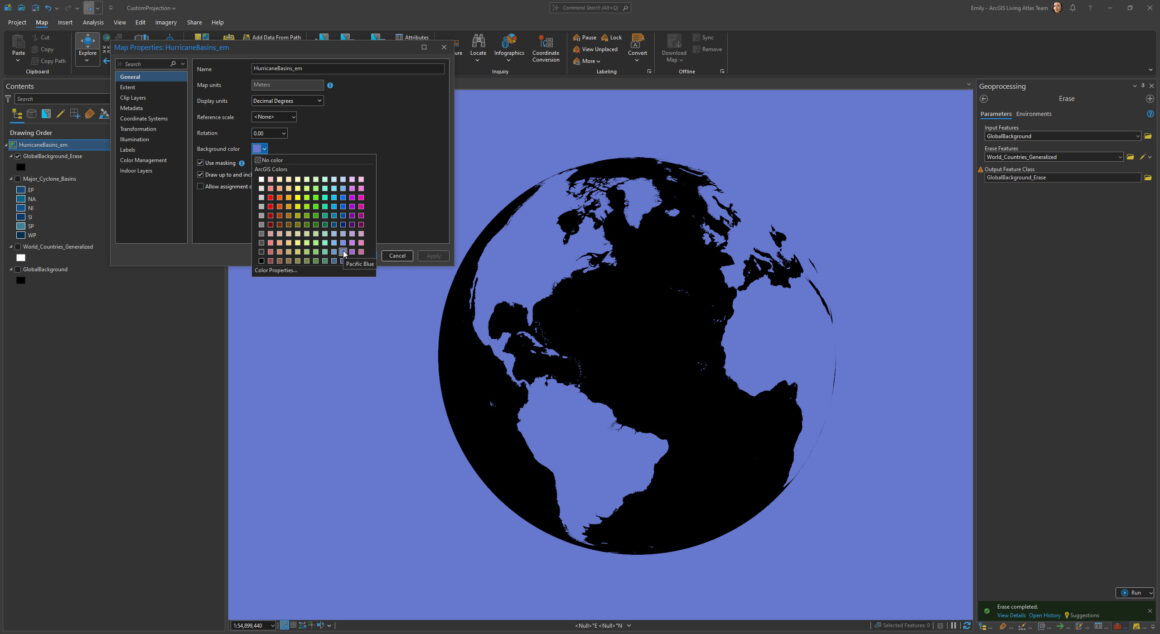Open the Infographics tool

pyautogui.click(x=509, y=46)
